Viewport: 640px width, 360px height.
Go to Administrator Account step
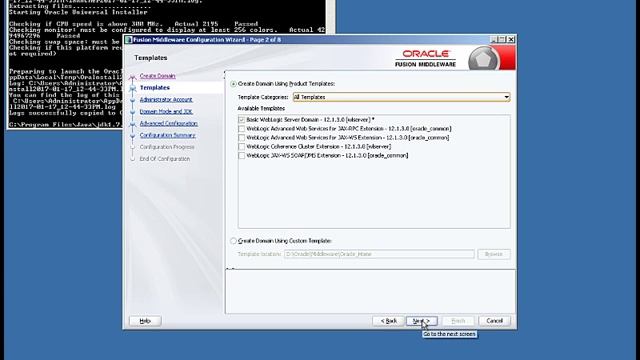pos(166,100)
